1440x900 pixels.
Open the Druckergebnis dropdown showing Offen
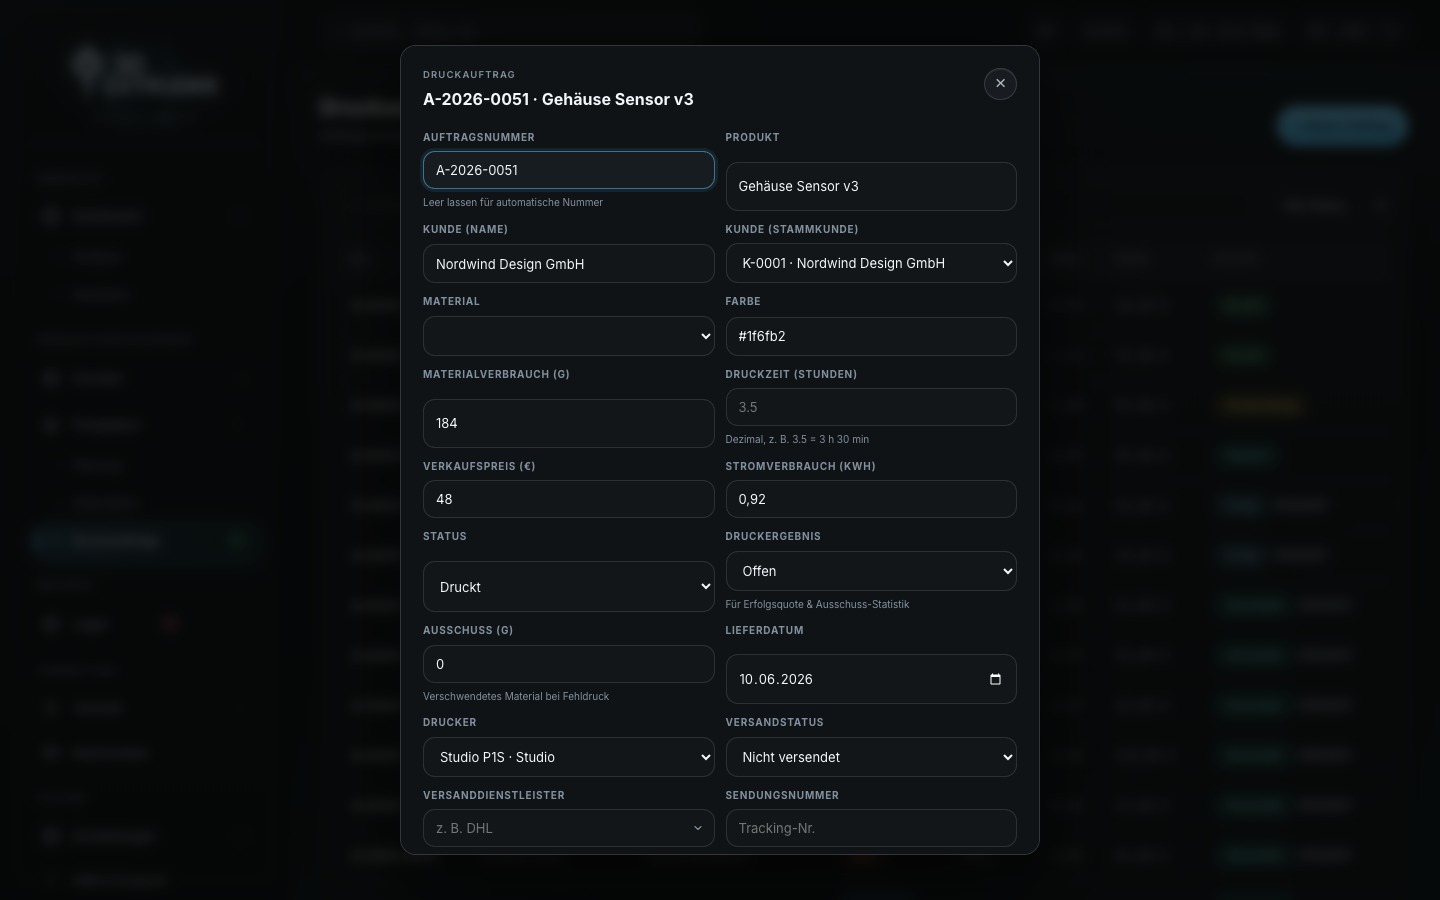click(x=871, y=571)
